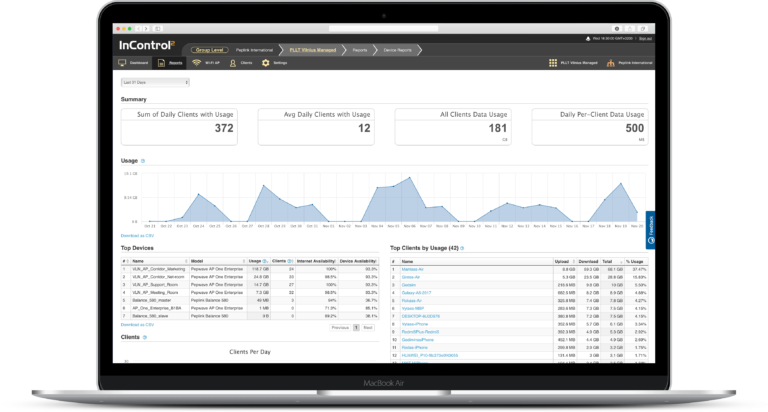Click the browser share icon
This screenshot has width=768, height=412.
pyautogui.click(x=630, y=29)
